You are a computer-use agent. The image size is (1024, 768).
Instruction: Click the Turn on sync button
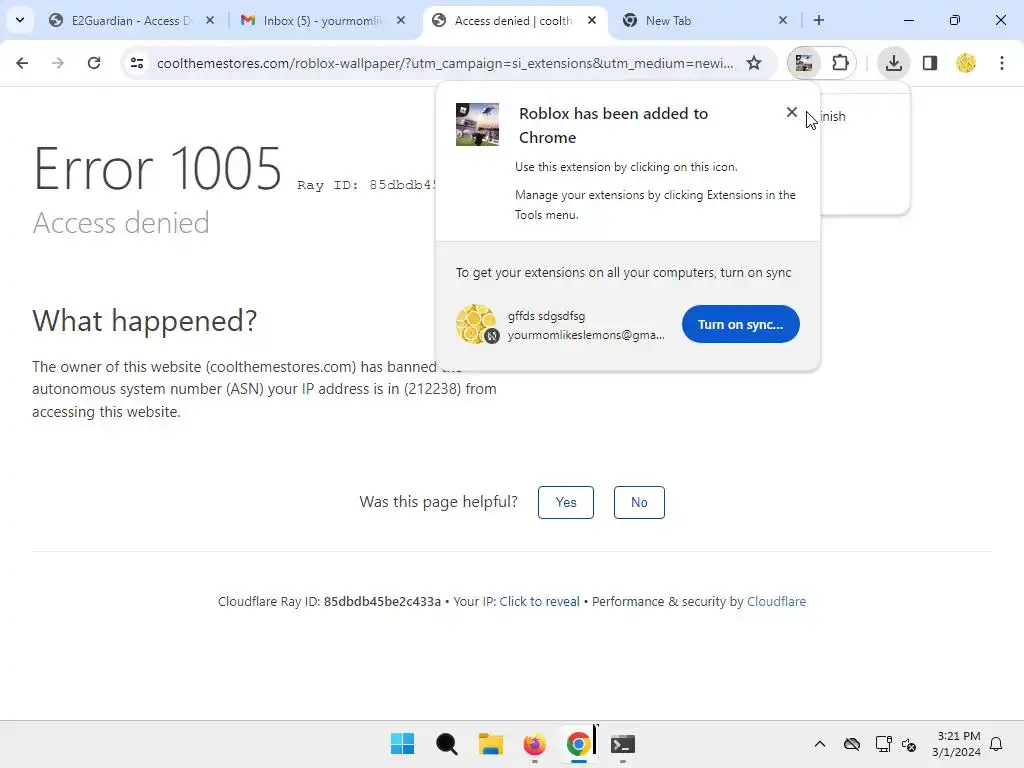tap(741, 324)
